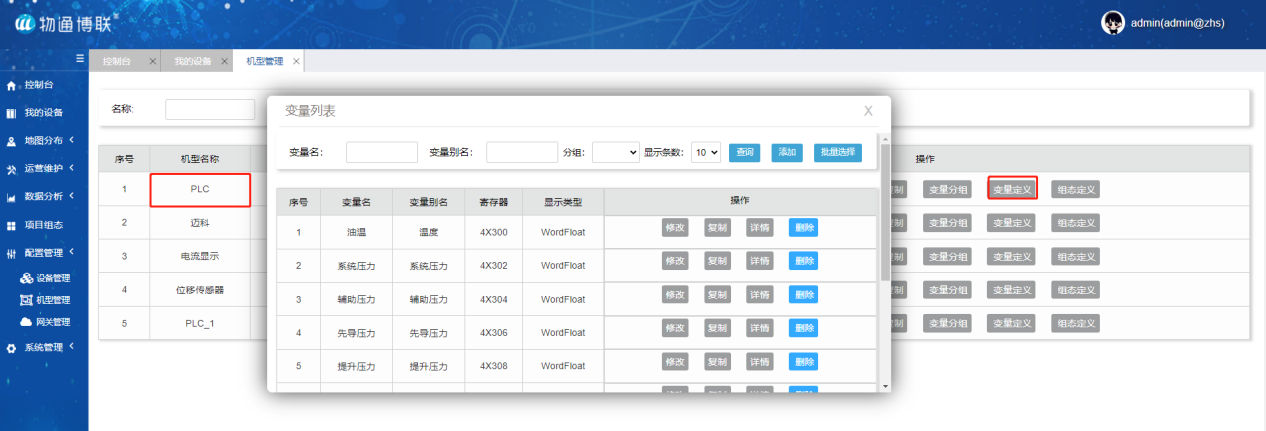Viewport: 1266px width, 431px height.
Task: Click the 我的设备 sidebar icon
Action: click(11, 113)
